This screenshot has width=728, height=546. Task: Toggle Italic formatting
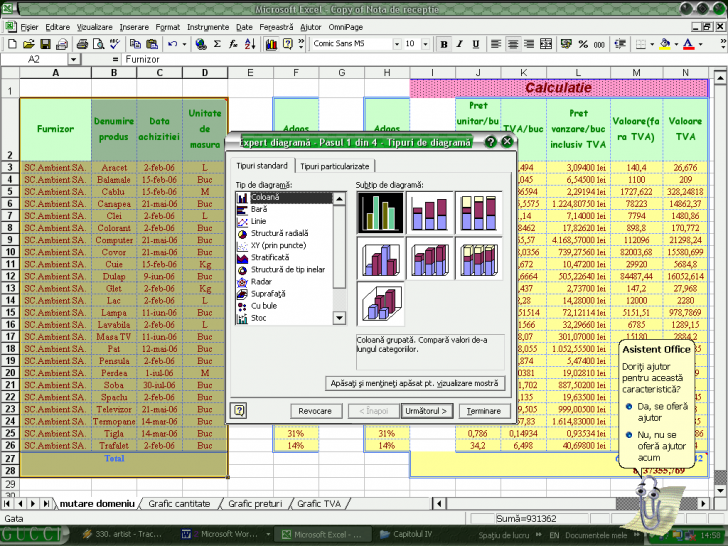(460, 44)
